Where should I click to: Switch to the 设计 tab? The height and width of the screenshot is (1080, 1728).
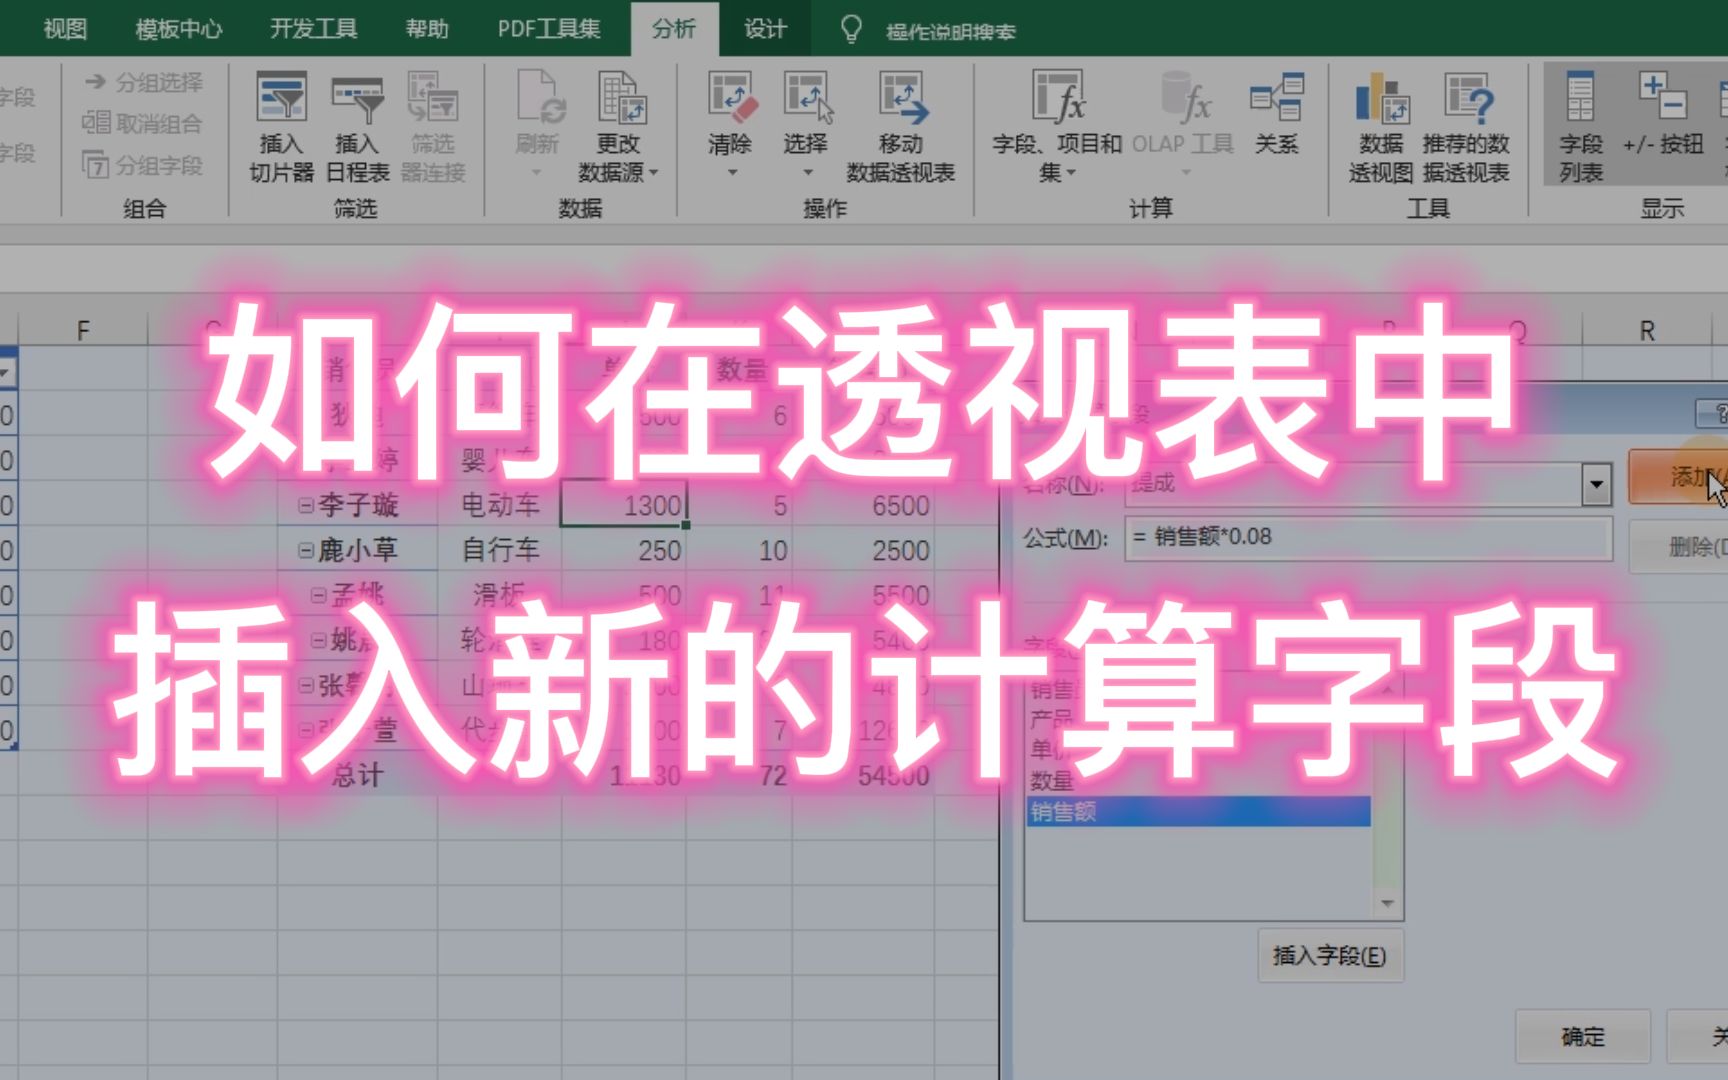click(x=764, y=29)
